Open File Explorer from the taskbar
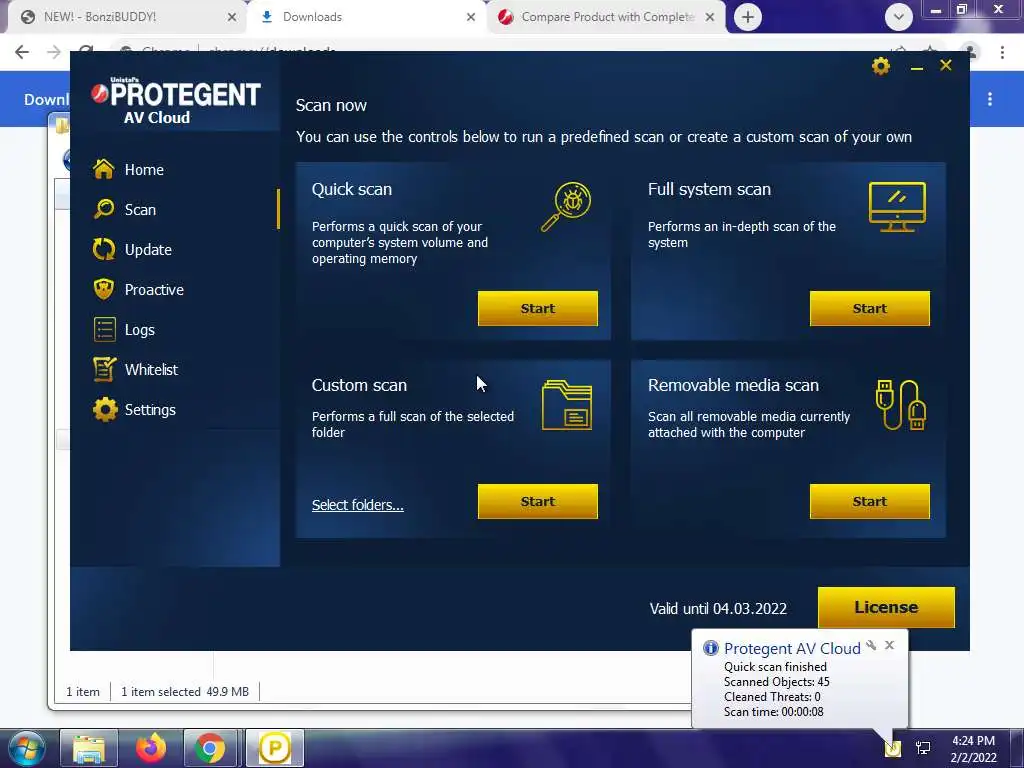This screenshot has height=768, width=1024. tap(89, 748)
